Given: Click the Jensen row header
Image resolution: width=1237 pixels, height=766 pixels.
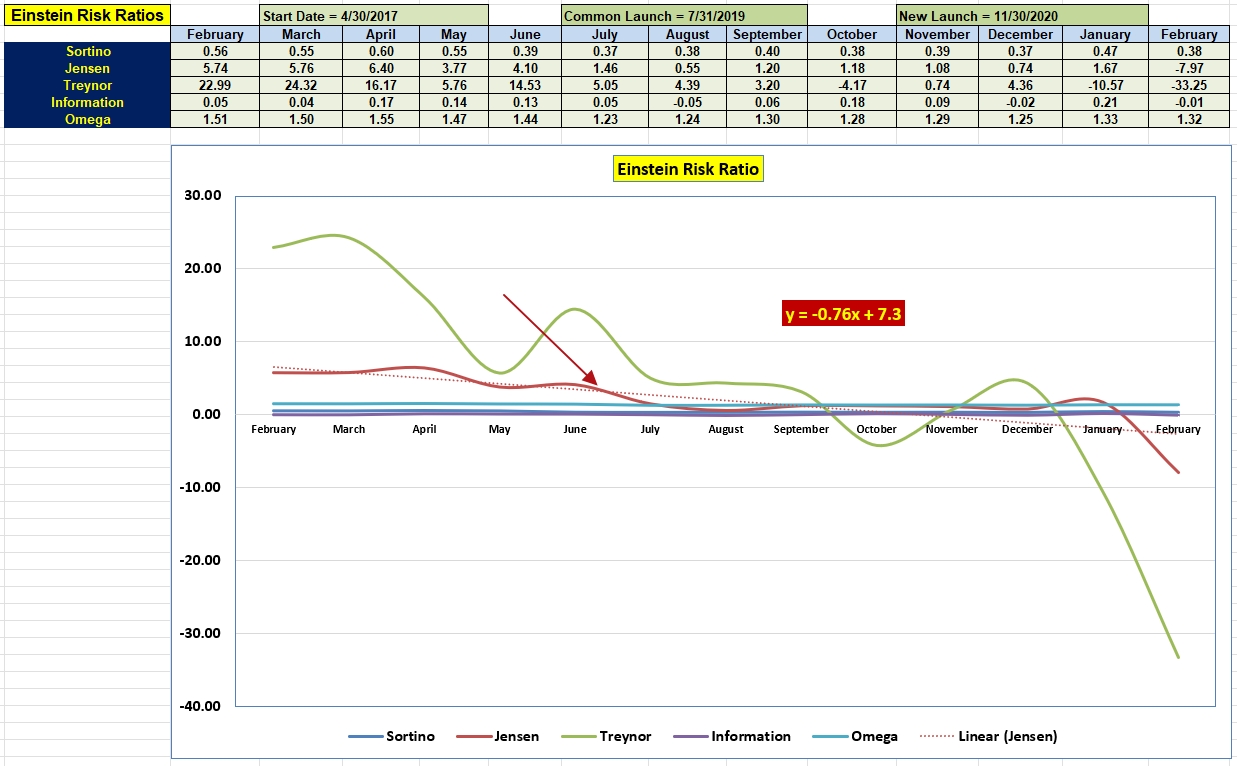Looking at the screenshot, I should pyautogui.click(x=87, y=68).
